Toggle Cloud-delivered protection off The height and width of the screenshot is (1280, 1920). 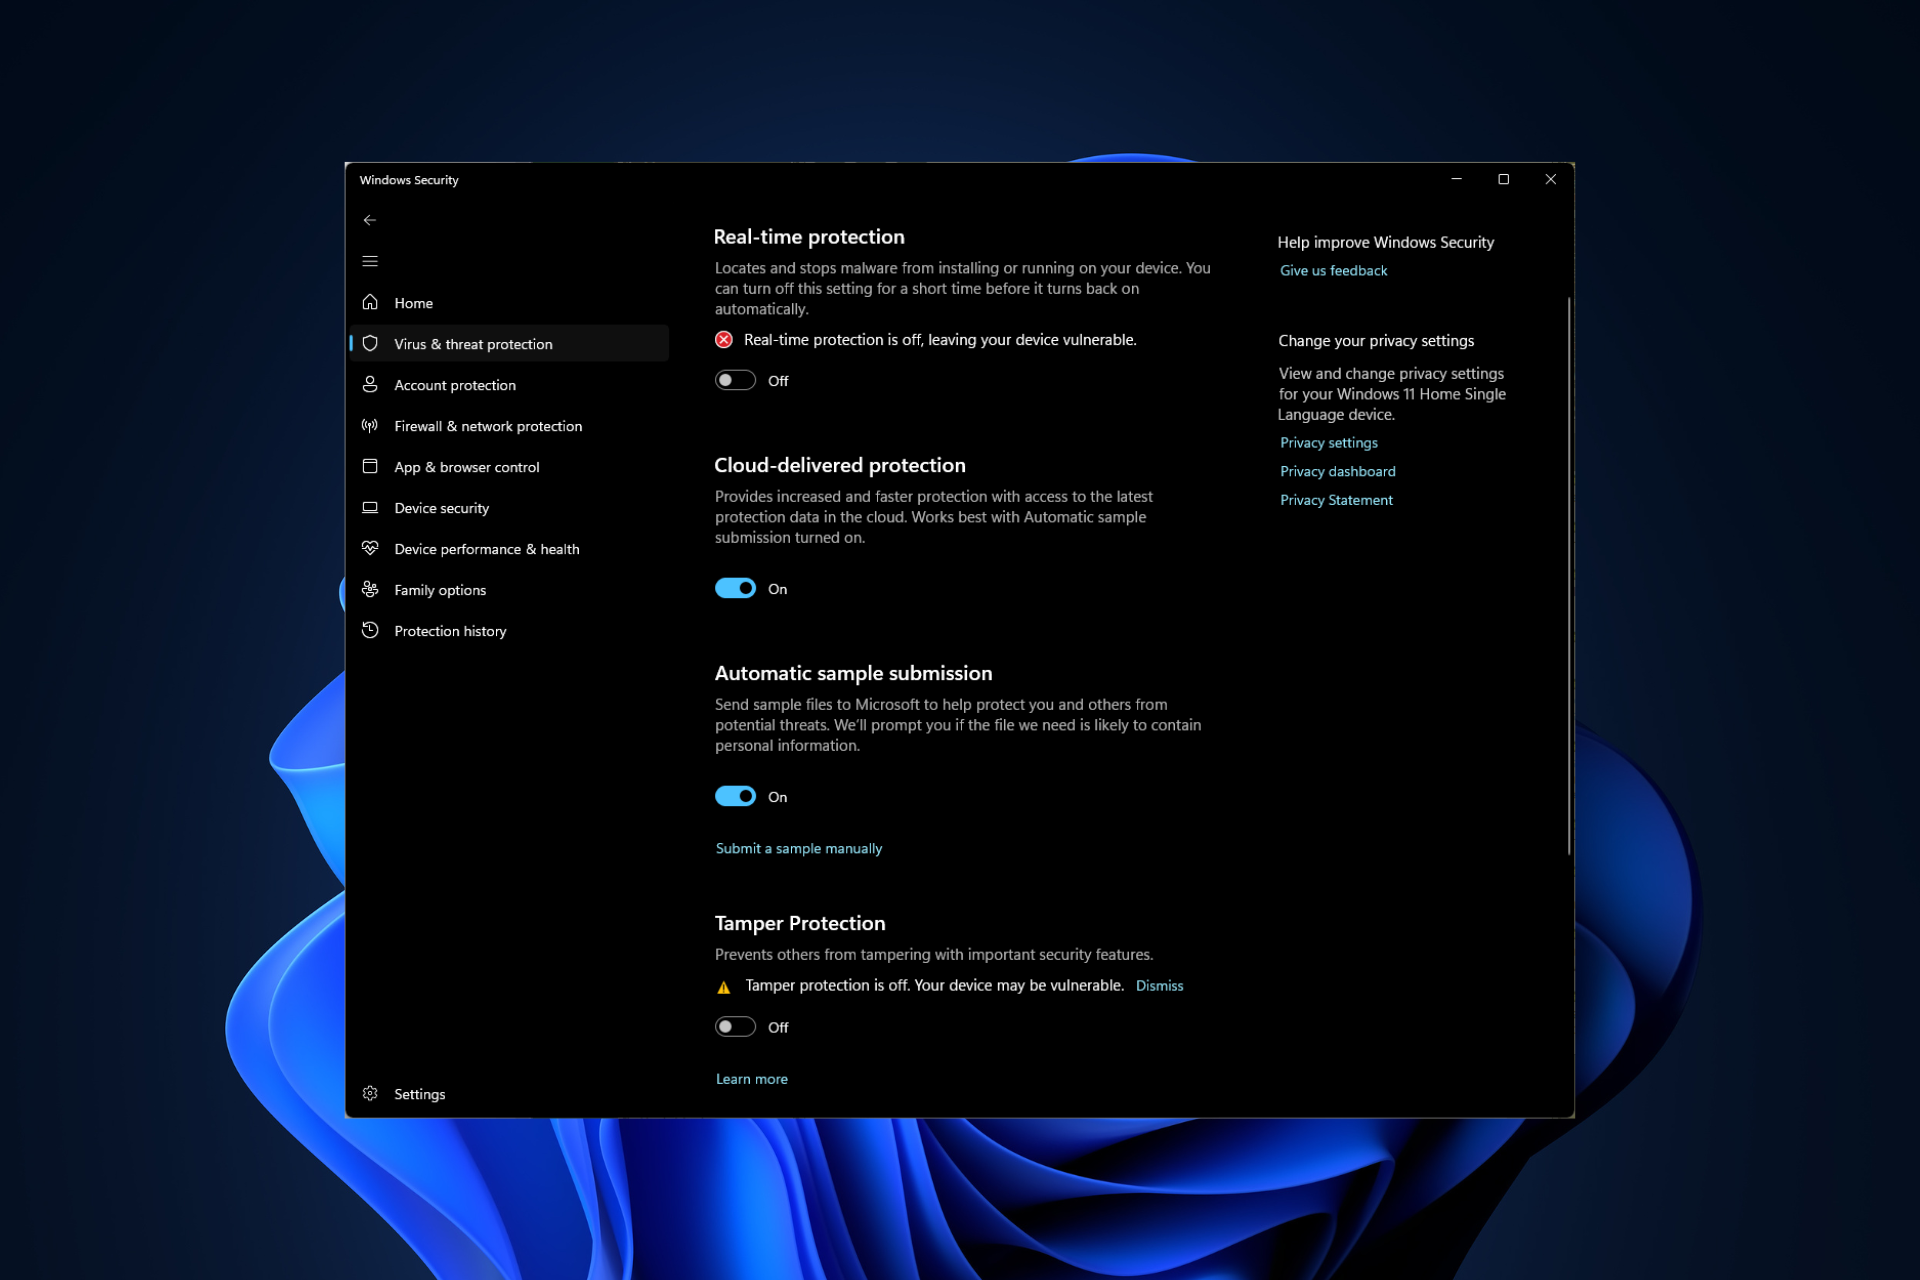point(734,587)
